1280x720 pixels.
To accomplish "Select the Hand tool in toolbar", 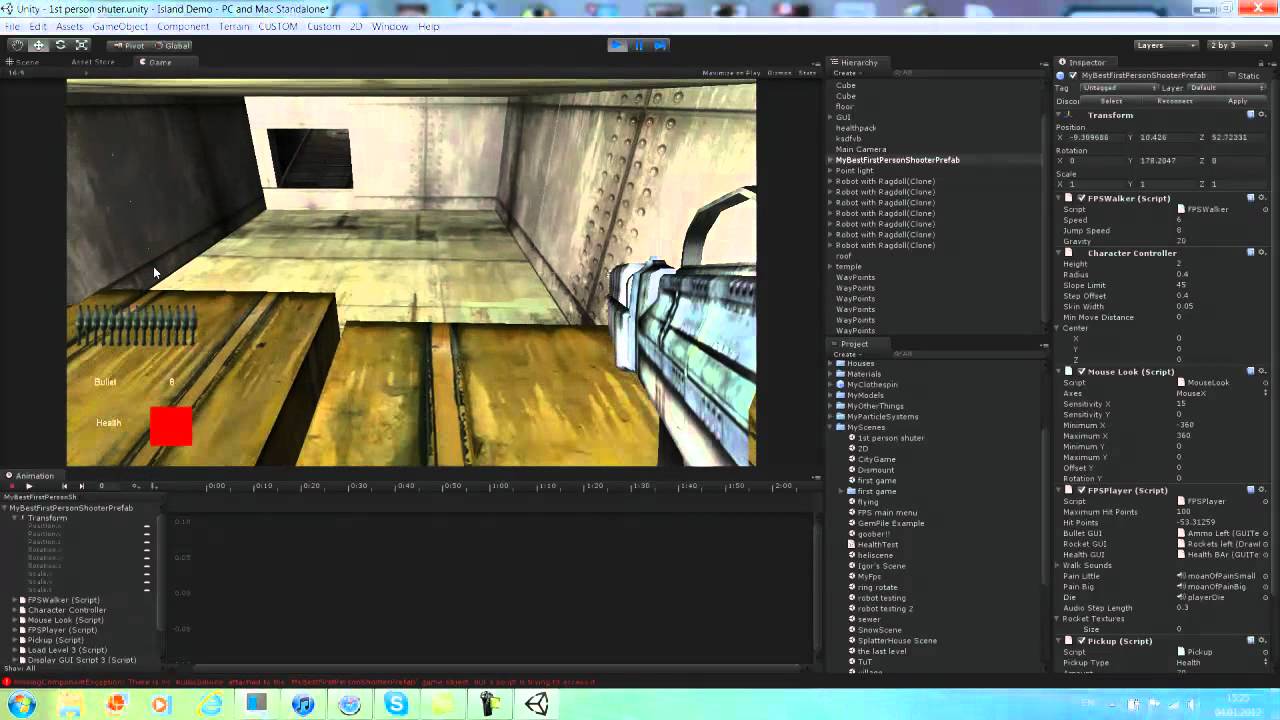I will [x=17, y=45].
